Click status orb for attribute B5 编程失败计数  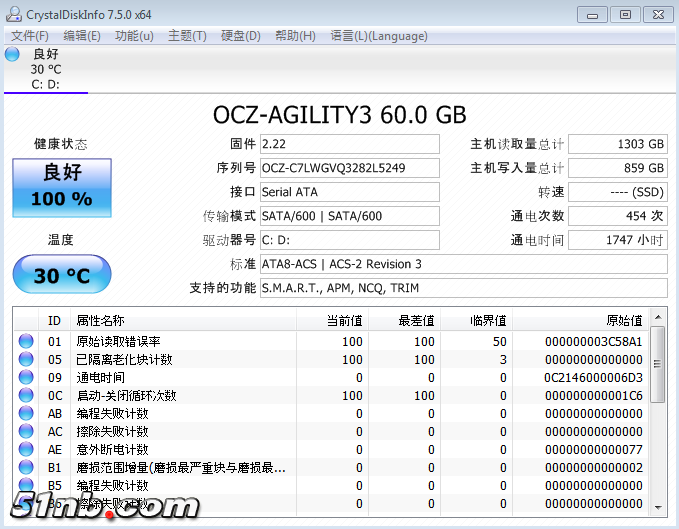click(26, 485)
